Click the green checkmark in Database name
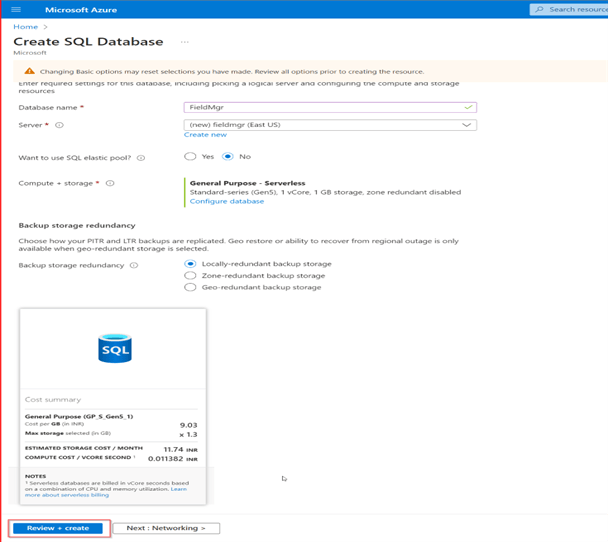The image size is (609, 542). 468,107
